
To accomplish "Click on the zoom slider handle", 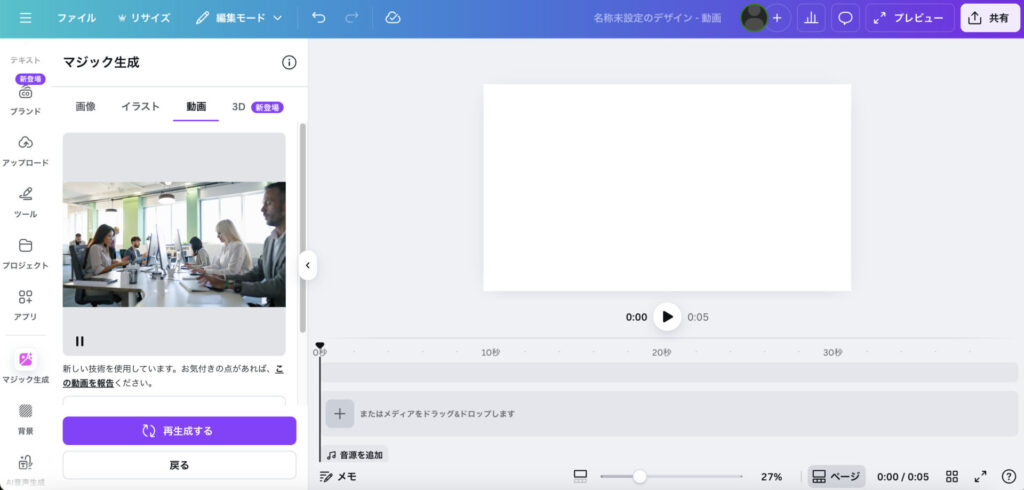I will (639, 477).
